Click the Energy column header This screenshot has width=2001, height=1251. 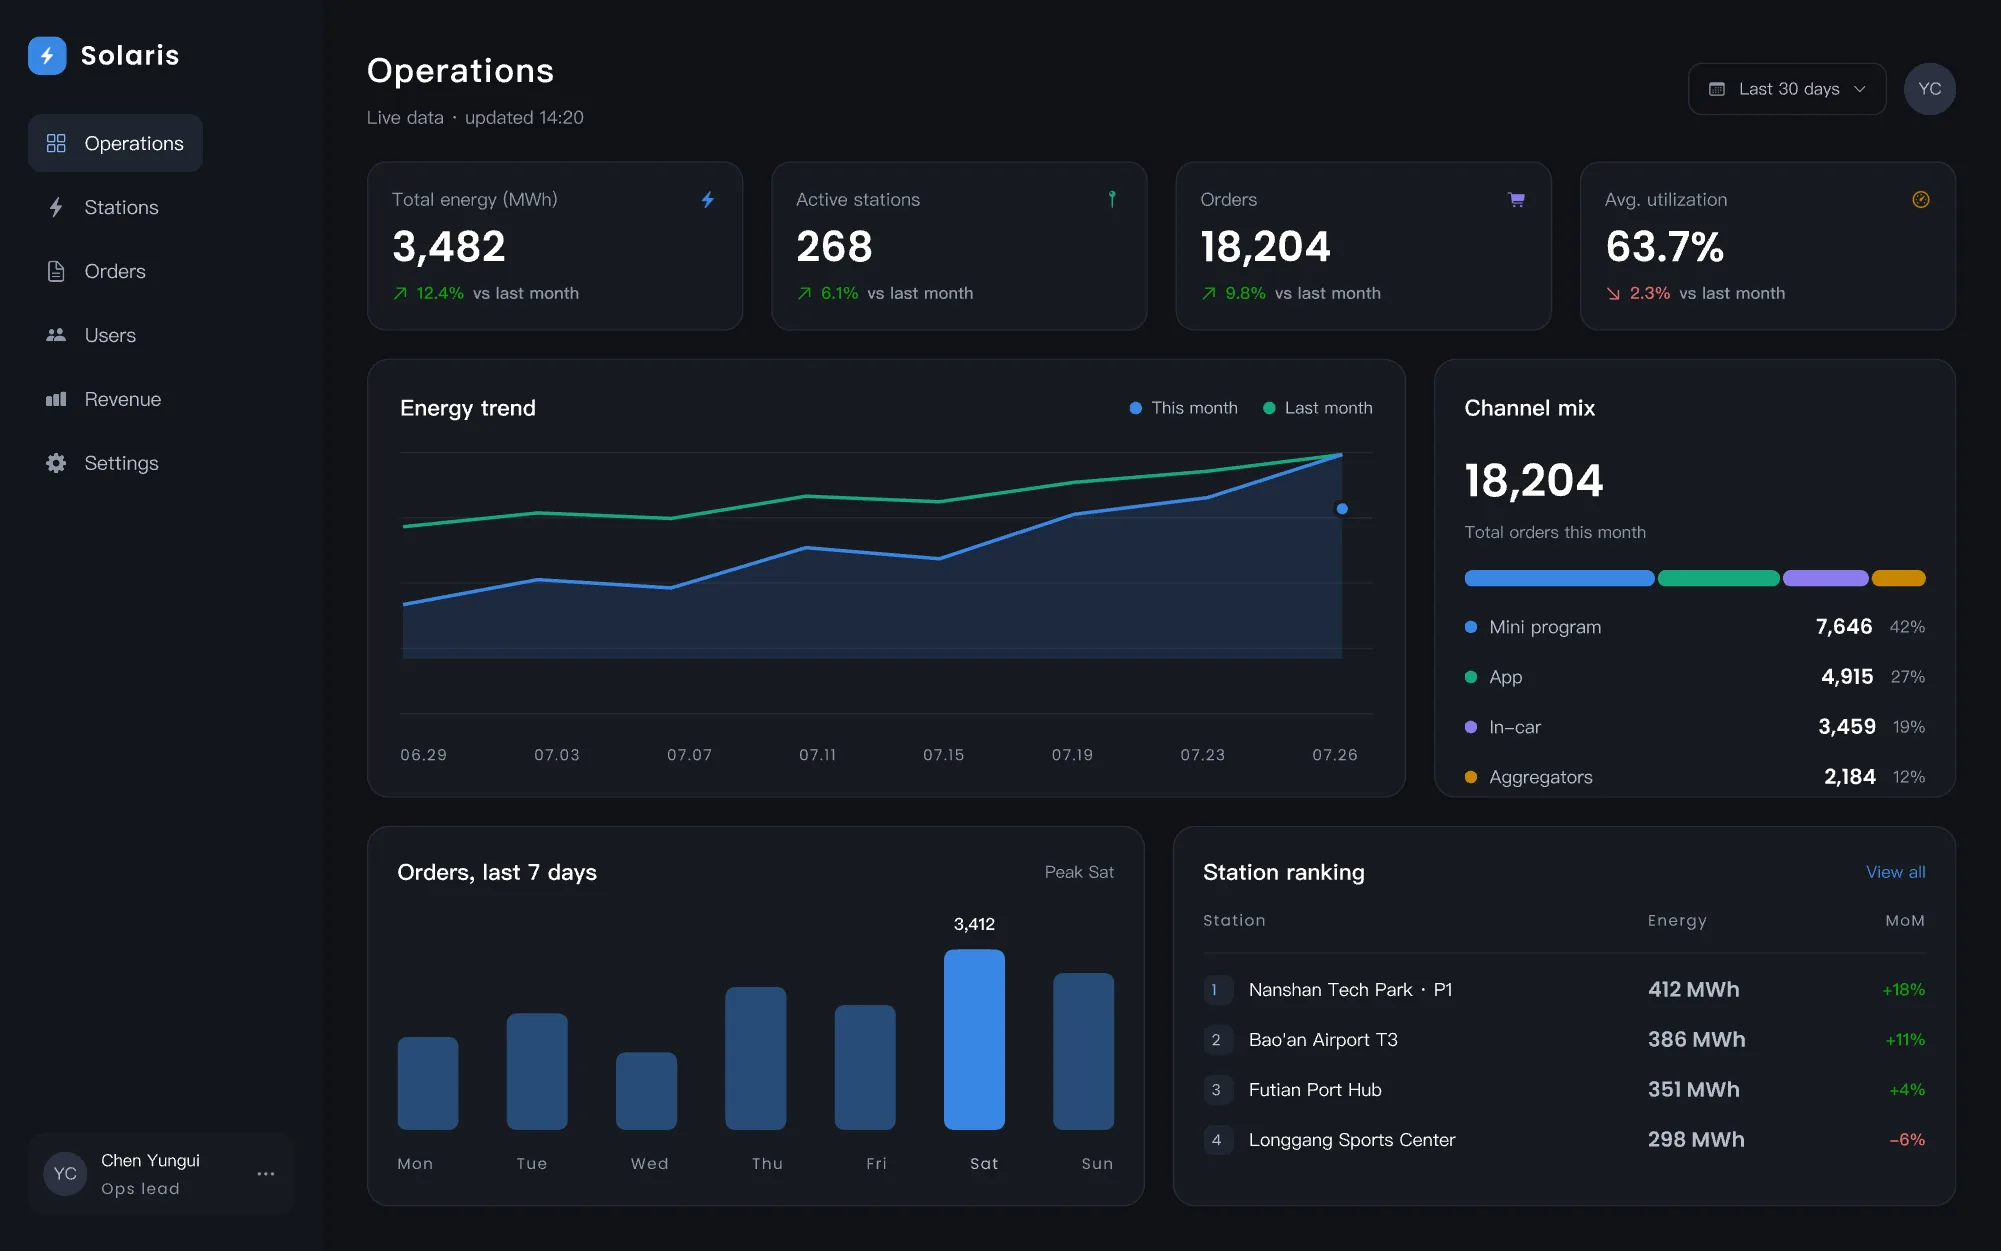tap(1677, 921)
